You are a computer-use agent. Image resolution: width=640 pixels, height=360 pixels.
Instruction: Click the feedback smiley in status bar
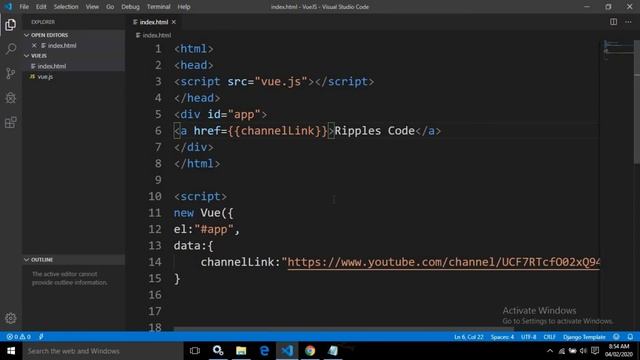(x=616, y=337)
